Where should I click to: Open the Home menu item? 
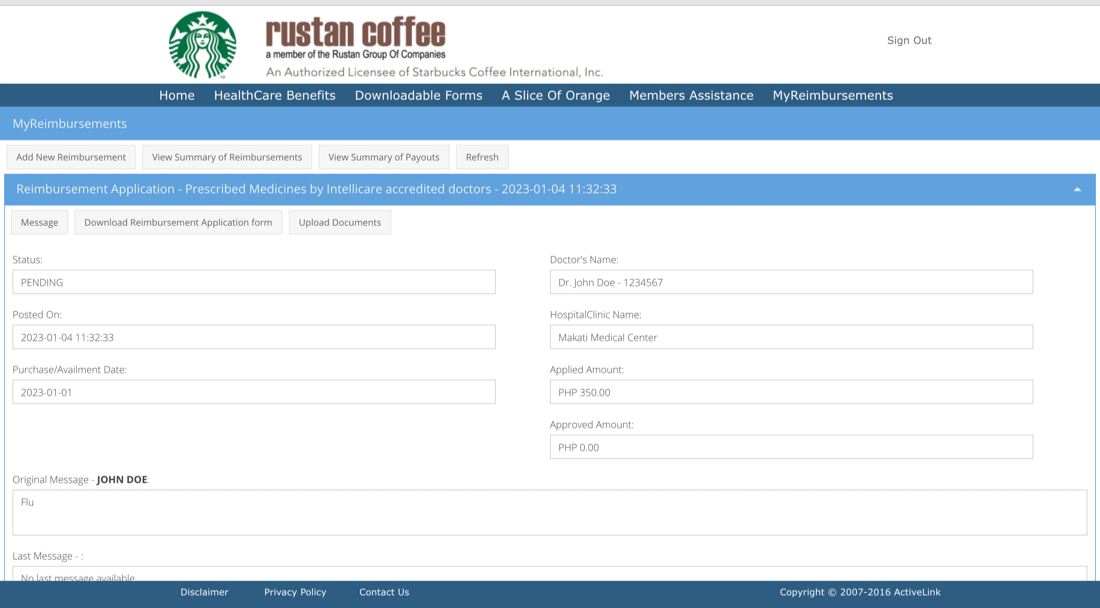177,96
